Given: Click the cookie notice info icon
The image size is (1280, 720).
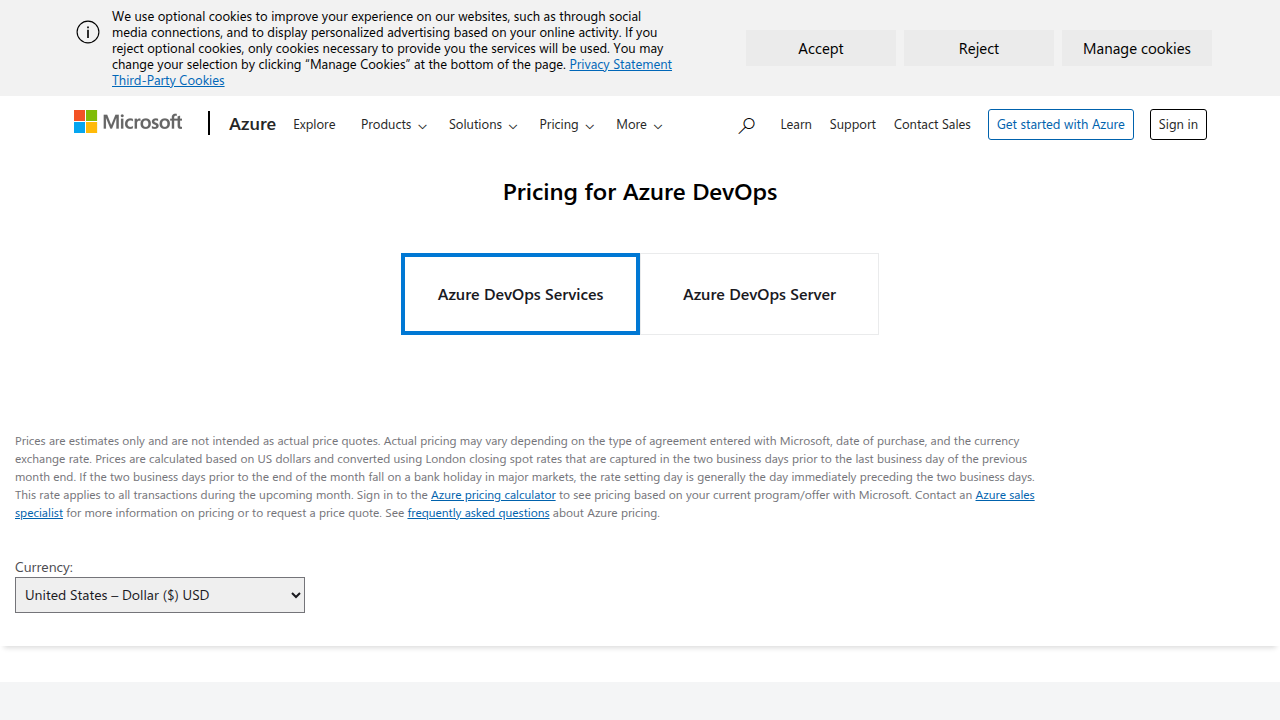Looking at the screenshot, I should coord(88,32).
